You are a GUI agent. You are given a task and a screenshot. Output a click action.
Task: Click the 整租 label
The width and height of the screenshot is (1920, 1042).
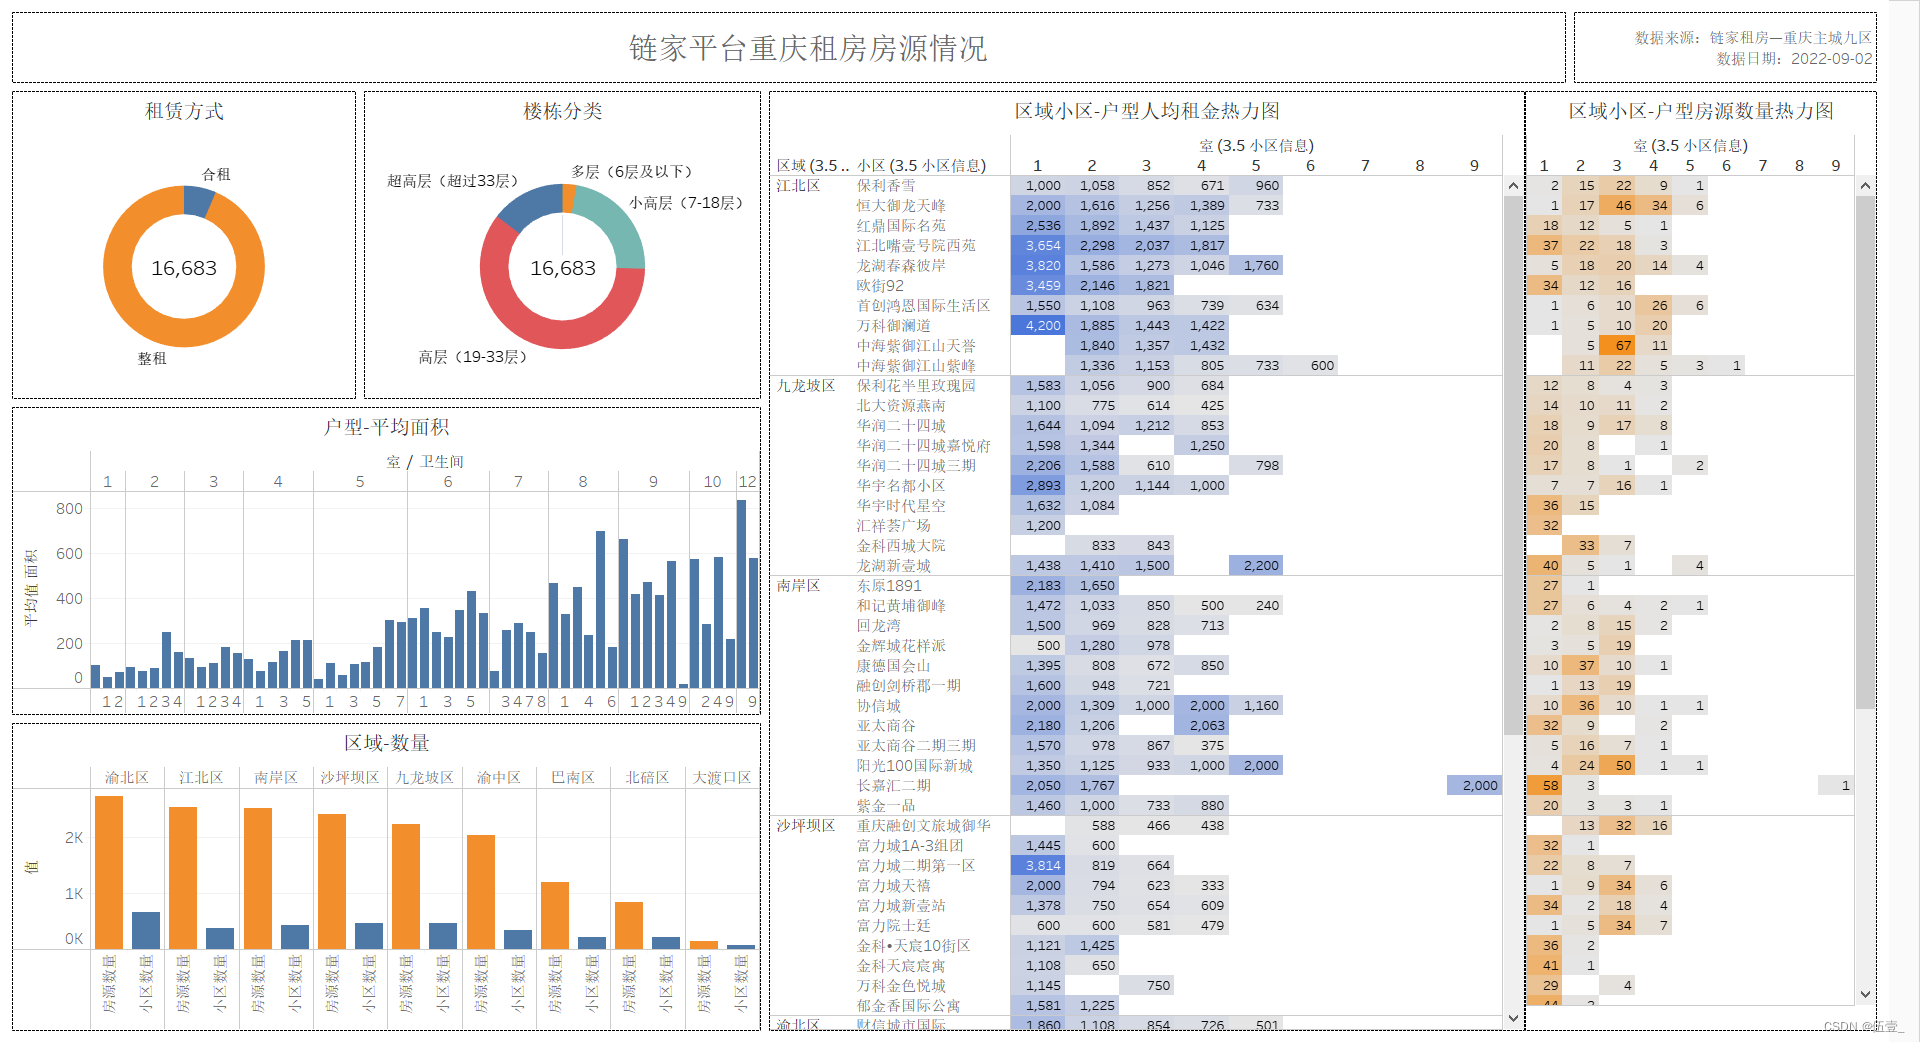(x=152, y=358)
